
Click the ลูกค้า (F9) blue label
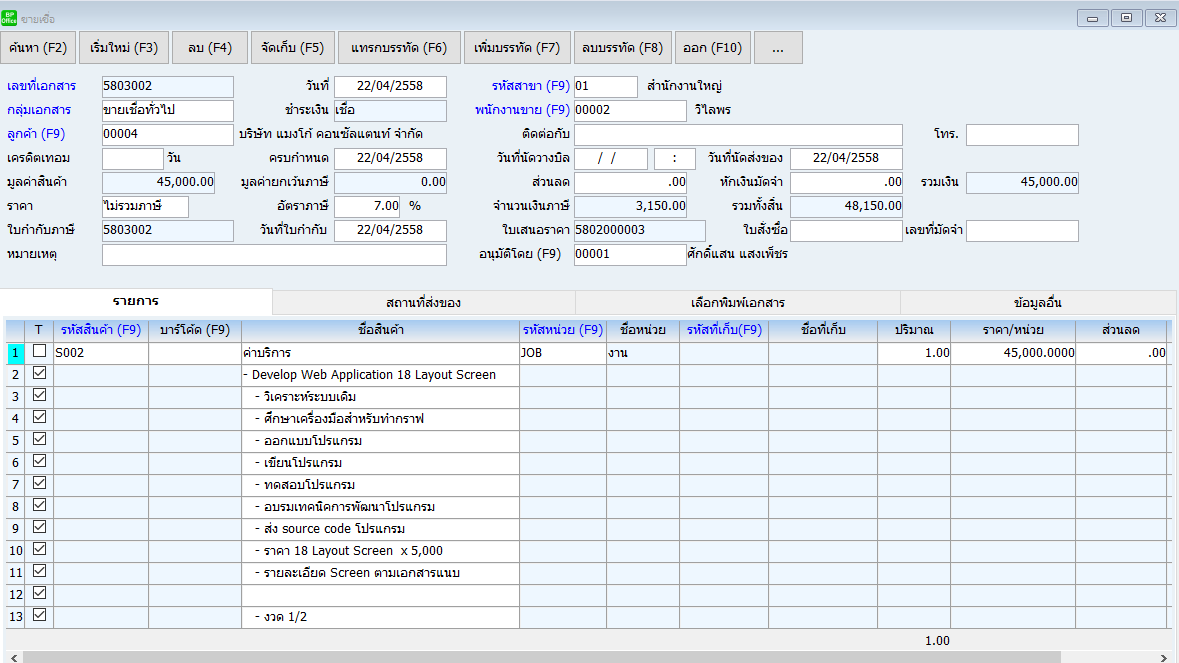pos(36,134)
